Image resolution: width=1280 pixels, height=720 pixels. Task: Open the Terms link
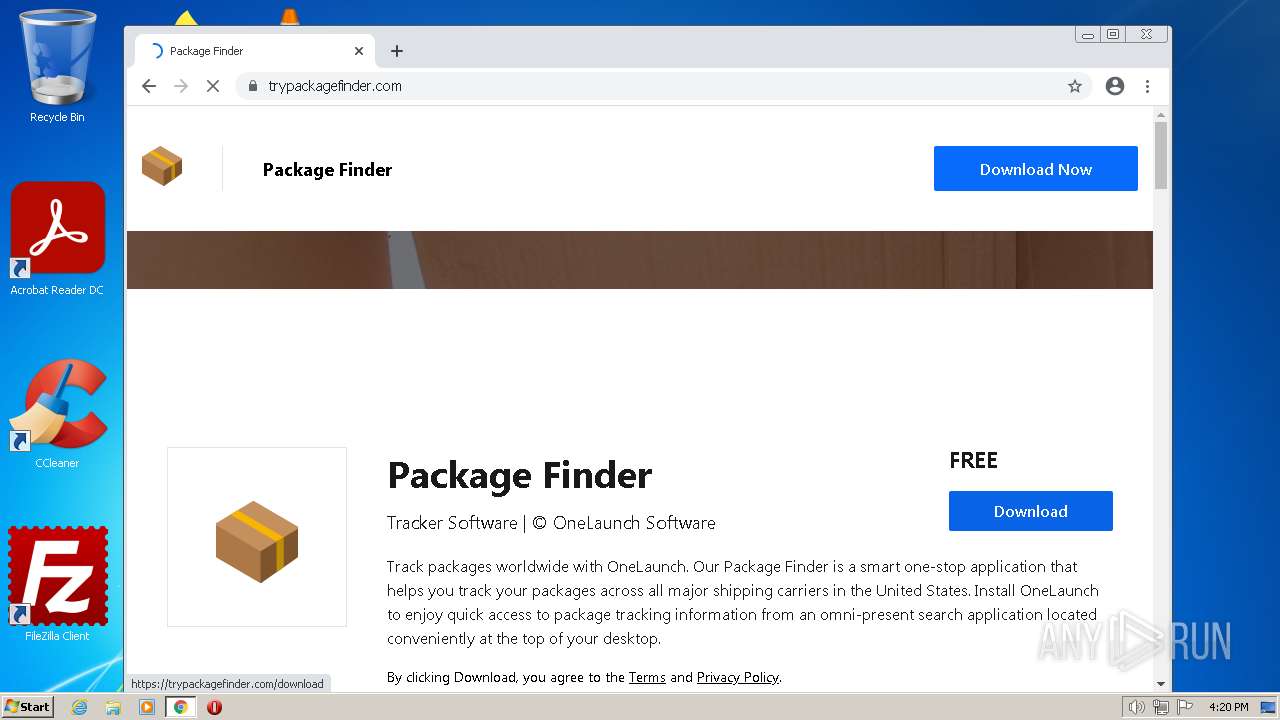(x=647, y=677)
